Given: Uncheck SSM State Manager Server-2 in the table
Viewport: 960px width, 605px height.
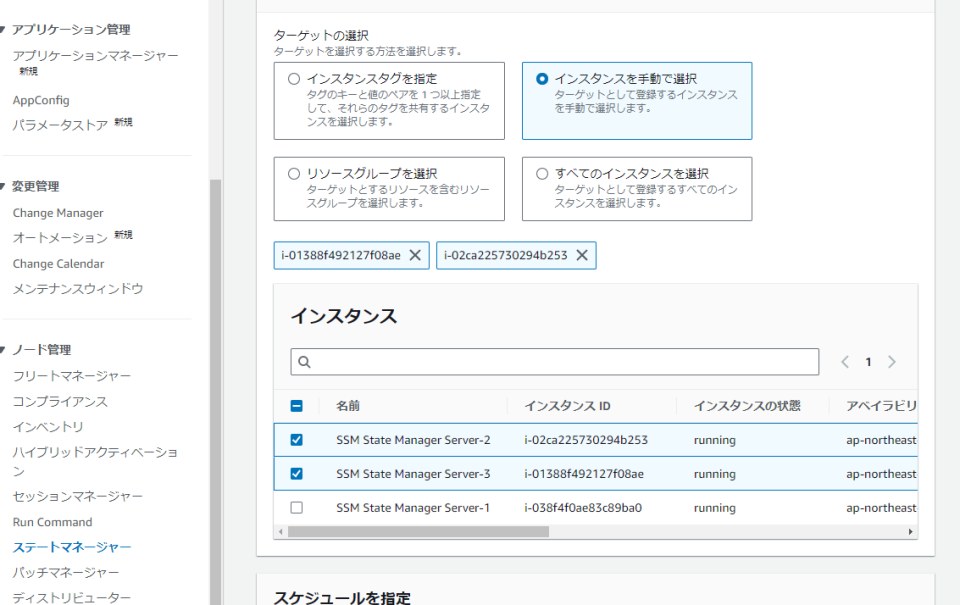Looking at the screenshot, I should coord(295,439).
